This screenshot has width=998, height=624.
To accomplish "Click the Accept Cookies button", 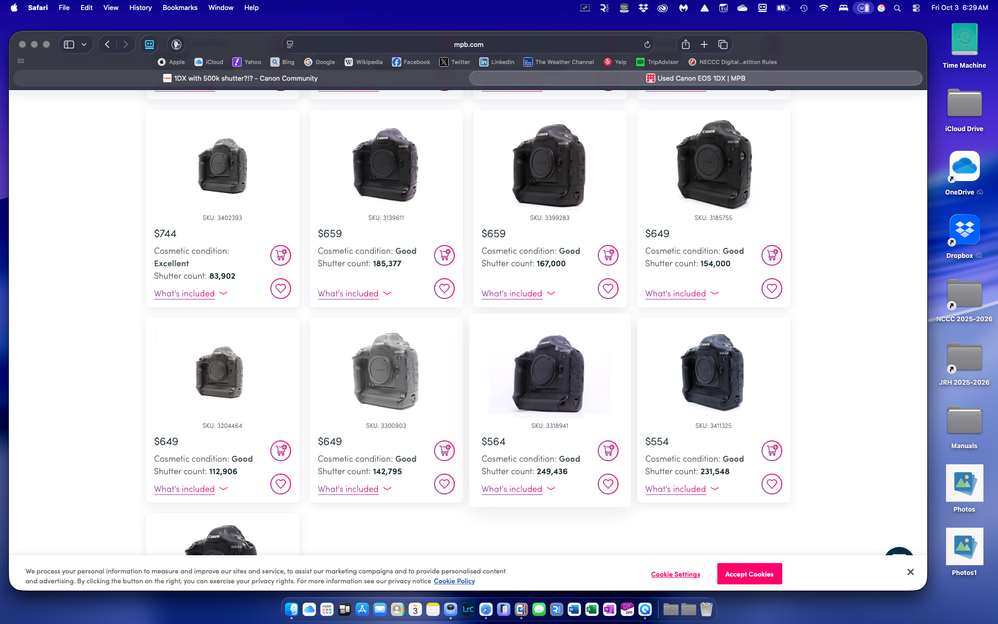I will (749, 574).
